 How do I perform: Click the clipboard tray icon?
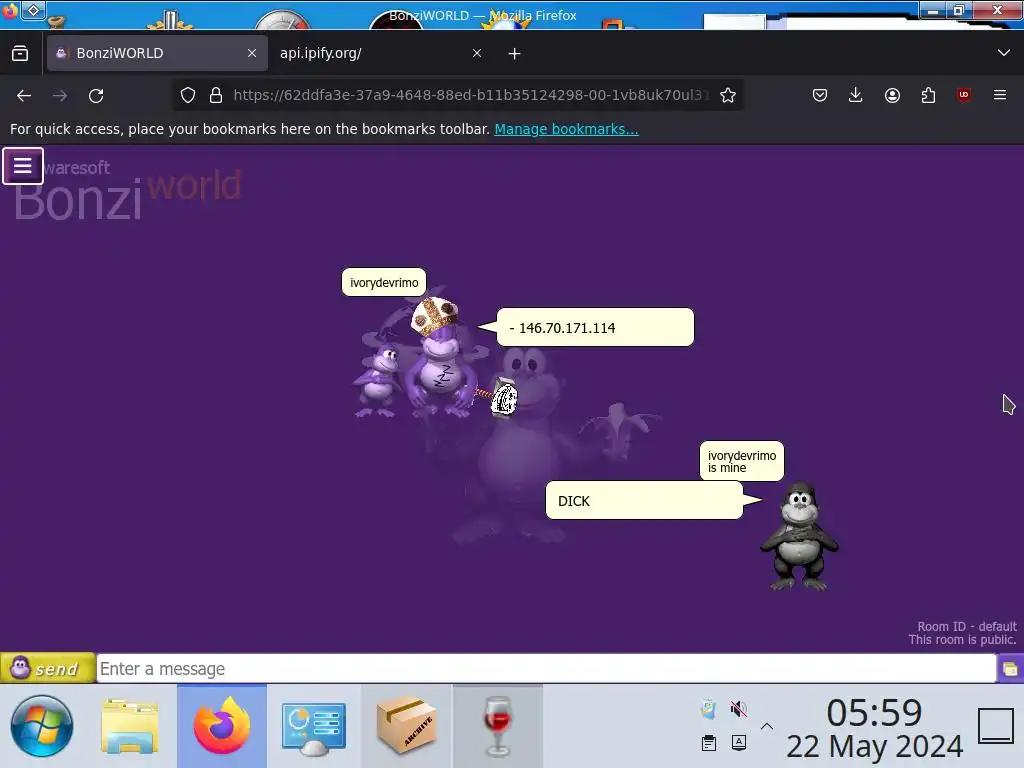pos(709,743)
